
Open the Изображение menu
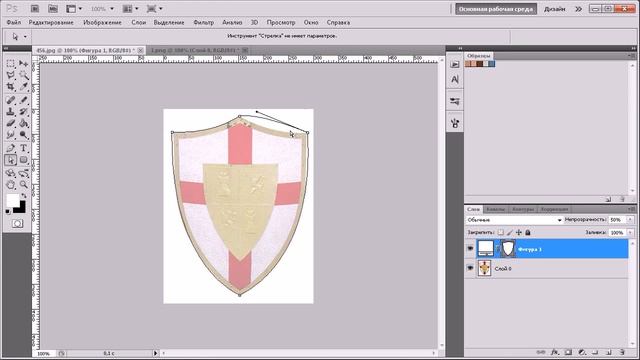(102, 22)
